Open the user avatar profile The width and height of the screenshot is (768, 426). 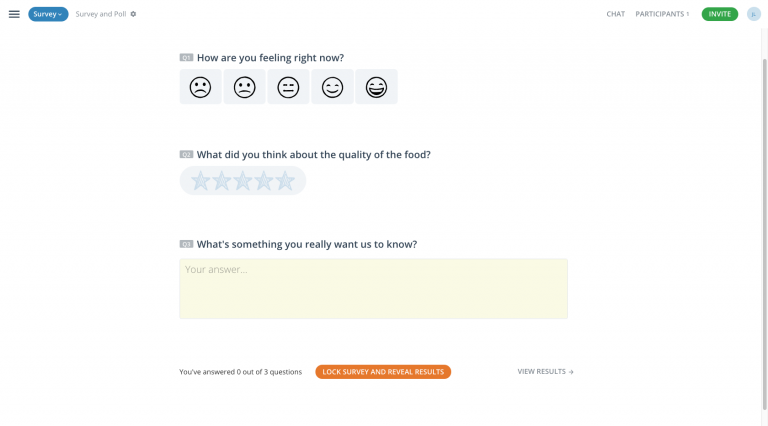(753, 14)
